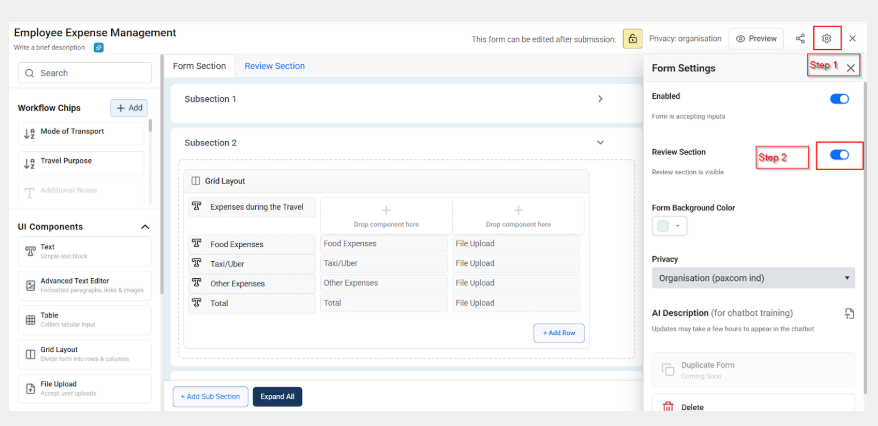
Task: Click the edit description icon under title
Action: (99, 47)
